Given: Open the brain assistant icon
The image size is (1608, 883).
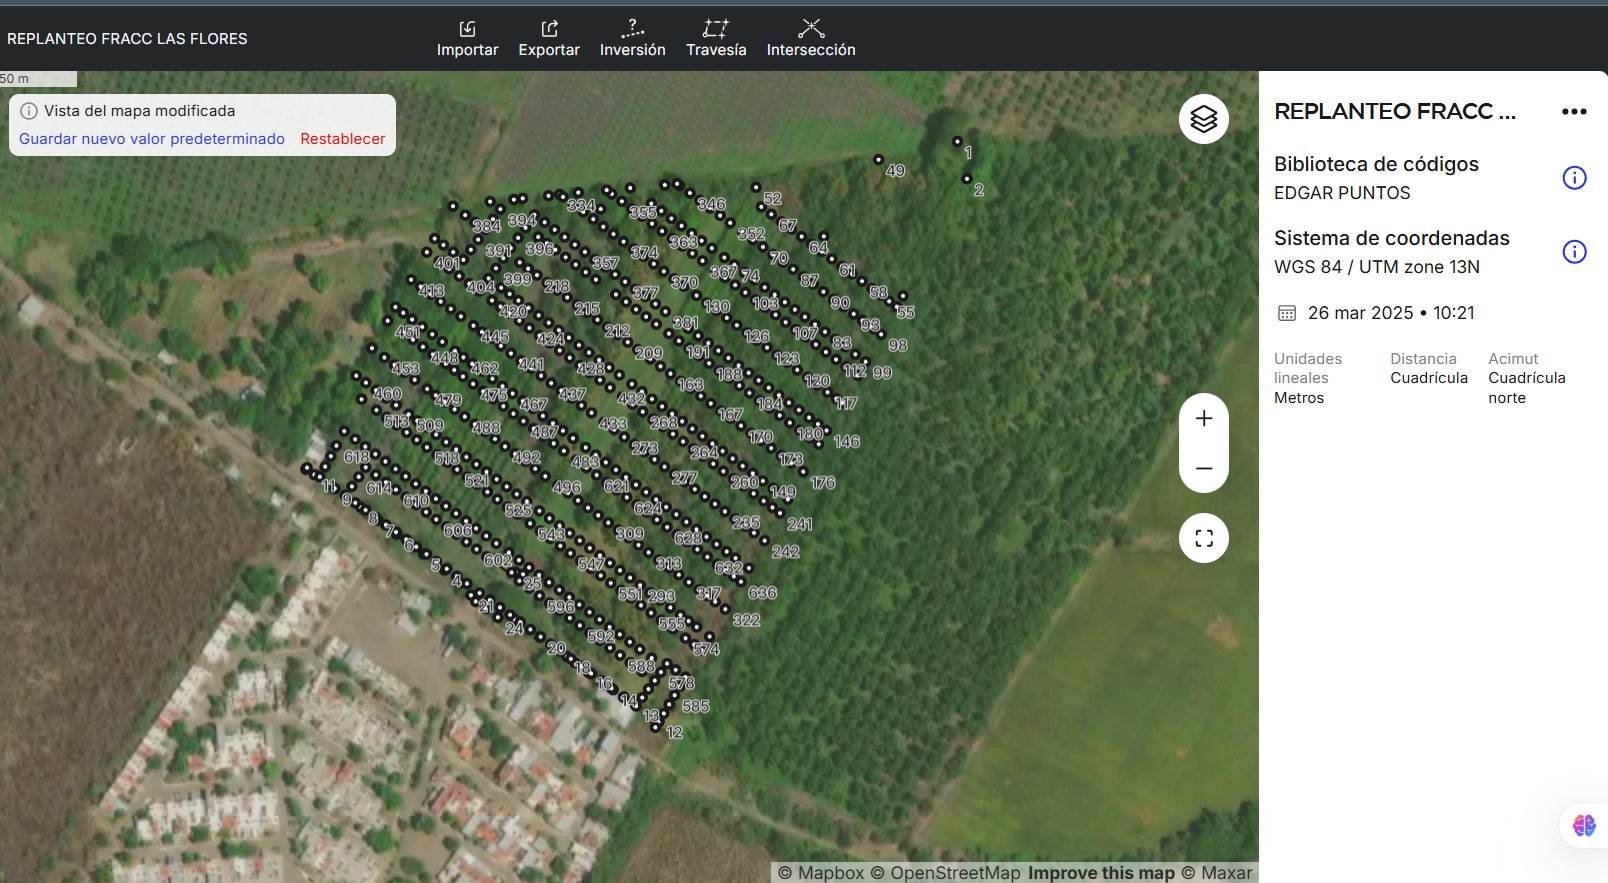Looking at the screenshot, I should click(1584, 825).
